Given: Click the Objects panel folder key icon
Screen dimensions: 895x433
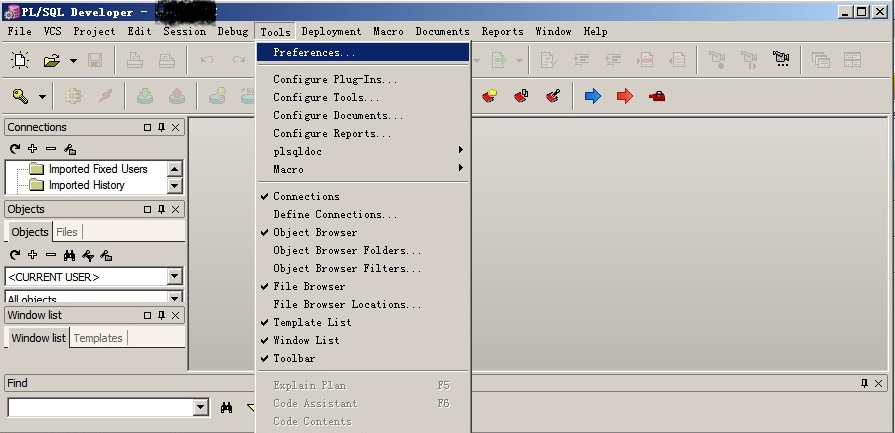Looking at the screenshot, I should coord(106,256).
